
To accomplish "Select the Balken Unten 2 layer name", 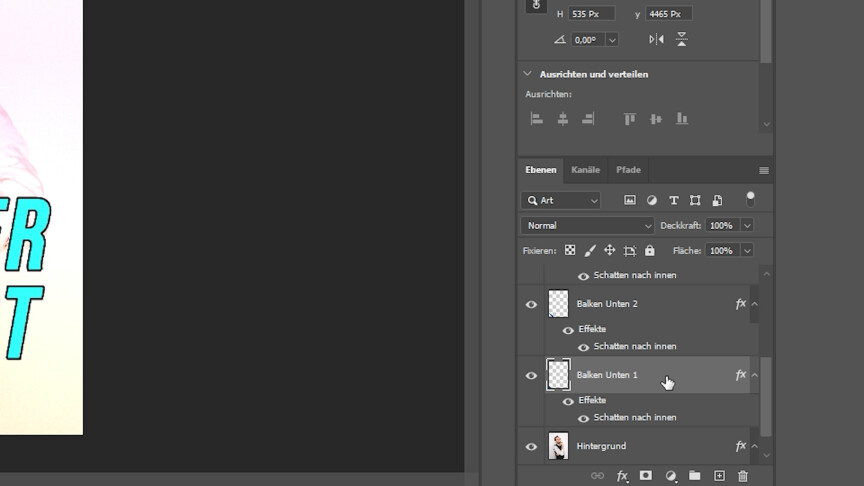I will (x=607, y=304).
